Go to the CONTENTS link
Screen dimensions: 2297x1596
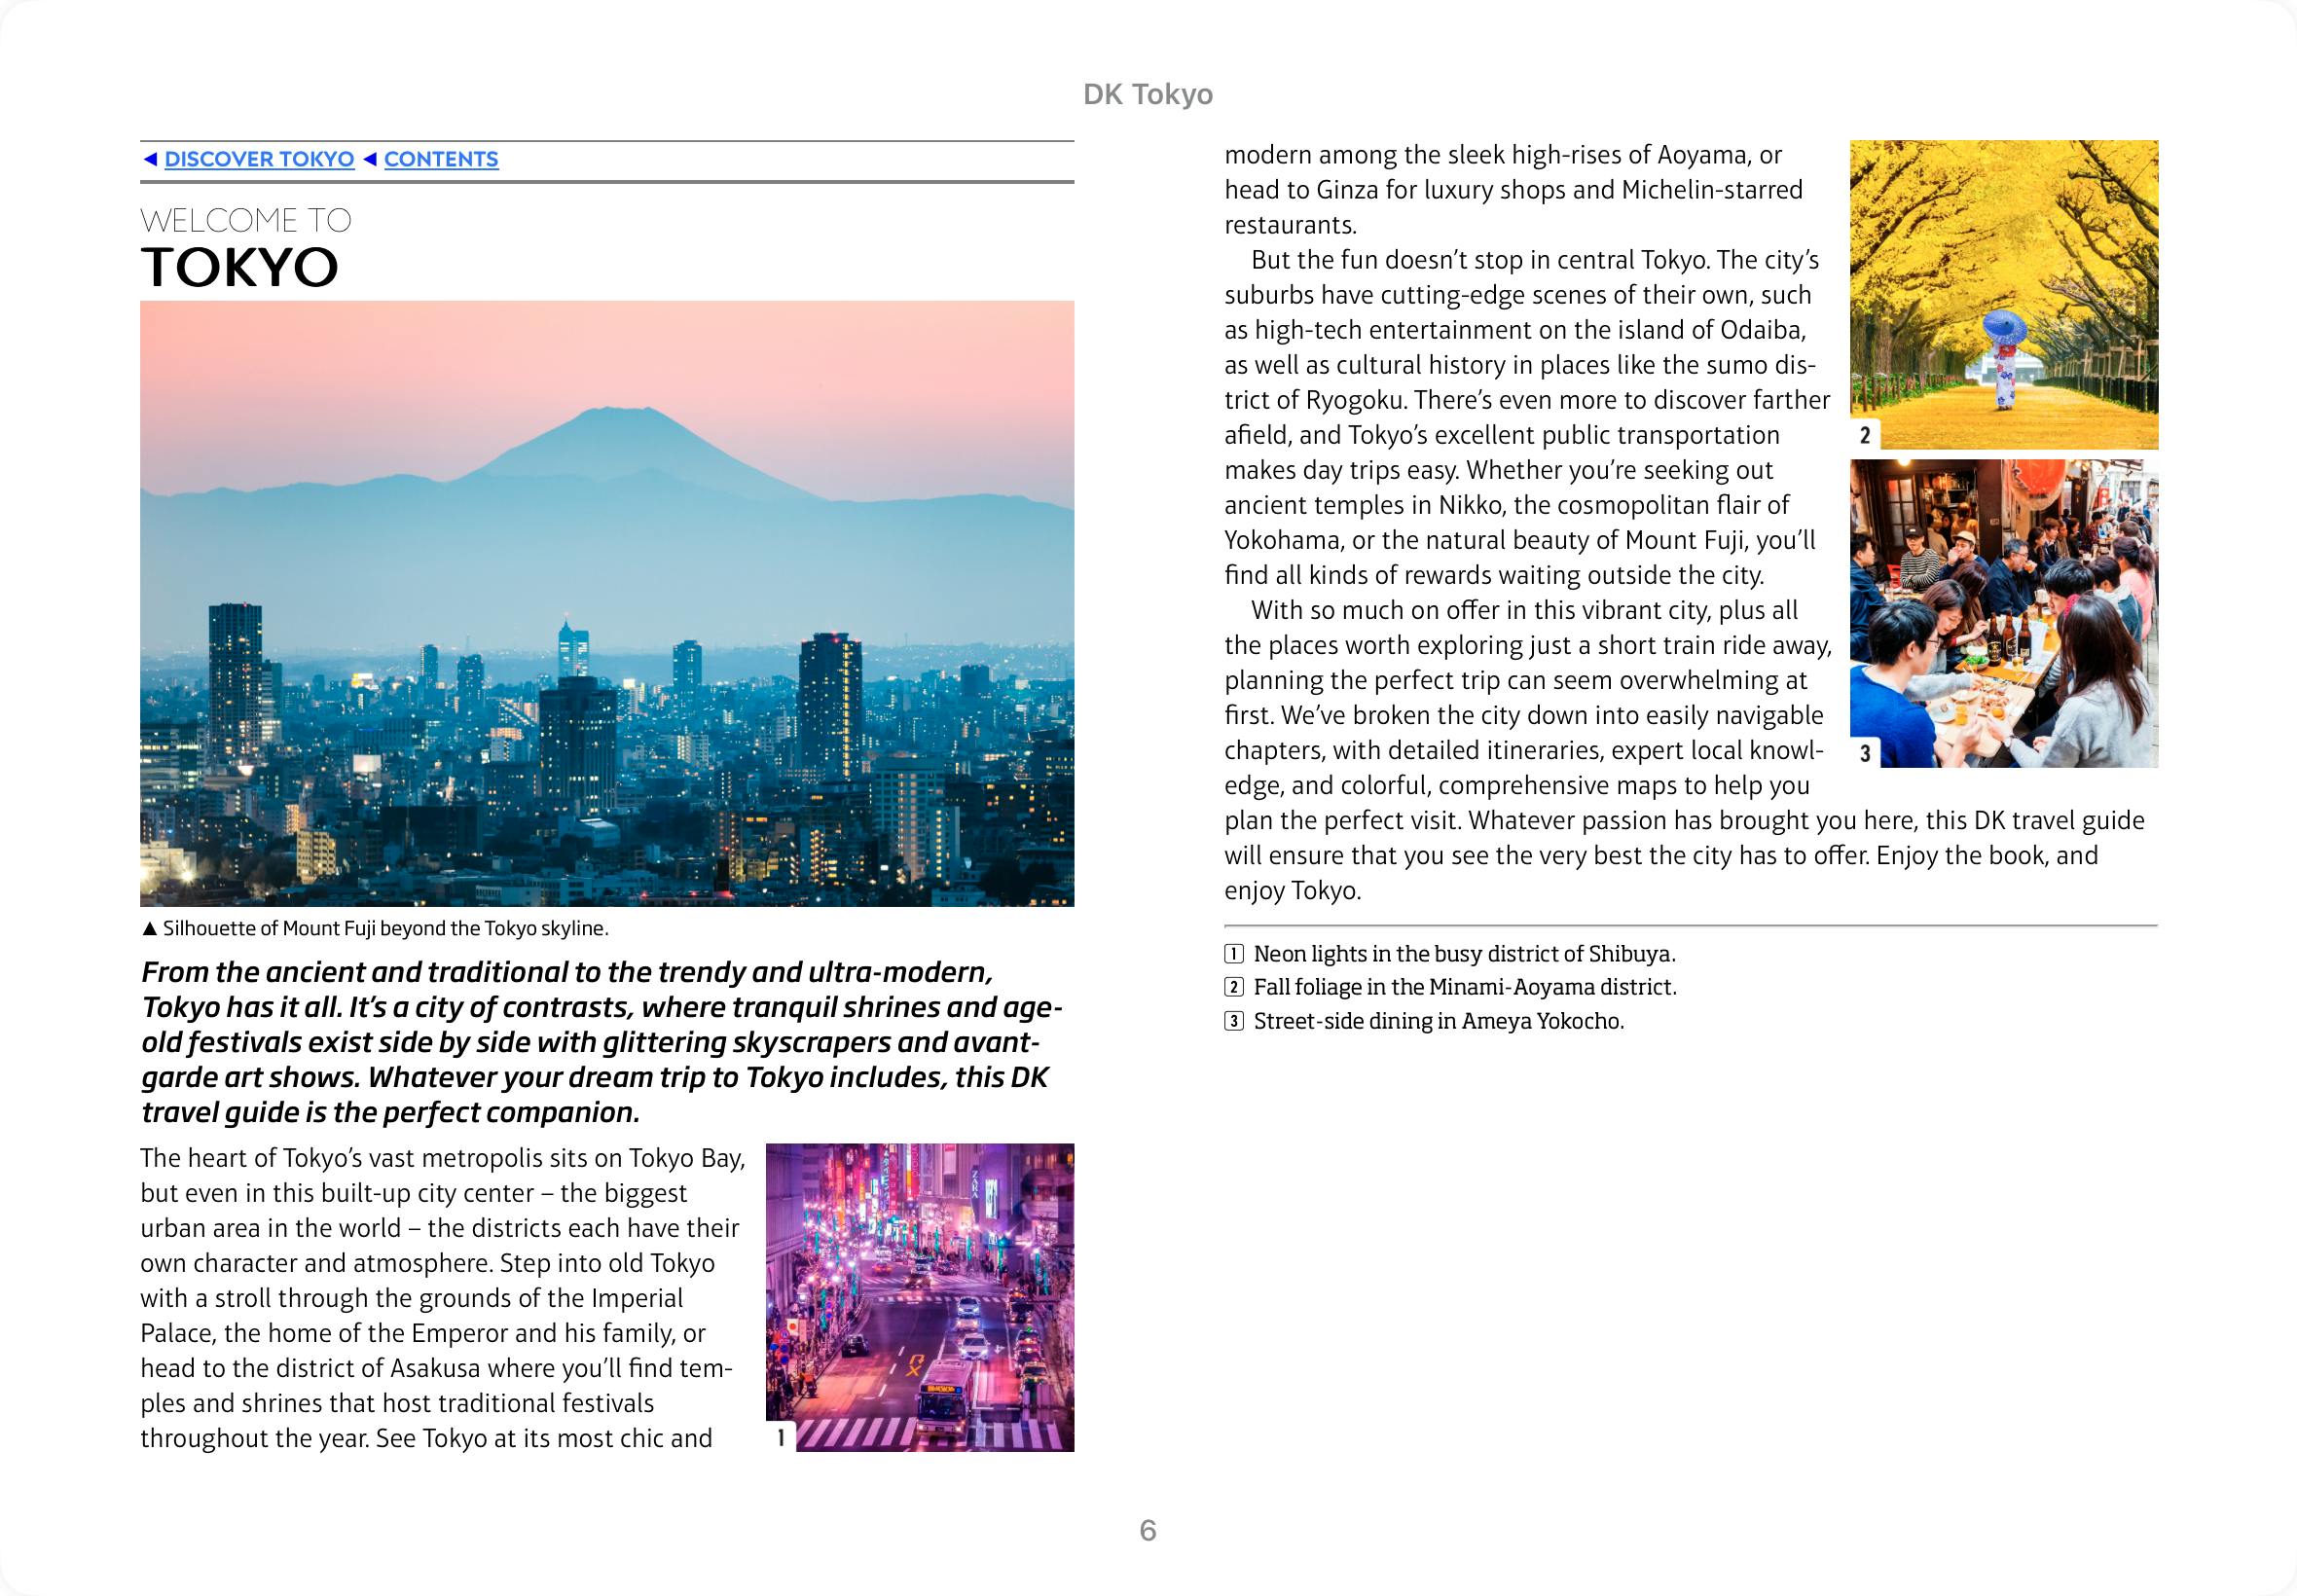point(441,159)
